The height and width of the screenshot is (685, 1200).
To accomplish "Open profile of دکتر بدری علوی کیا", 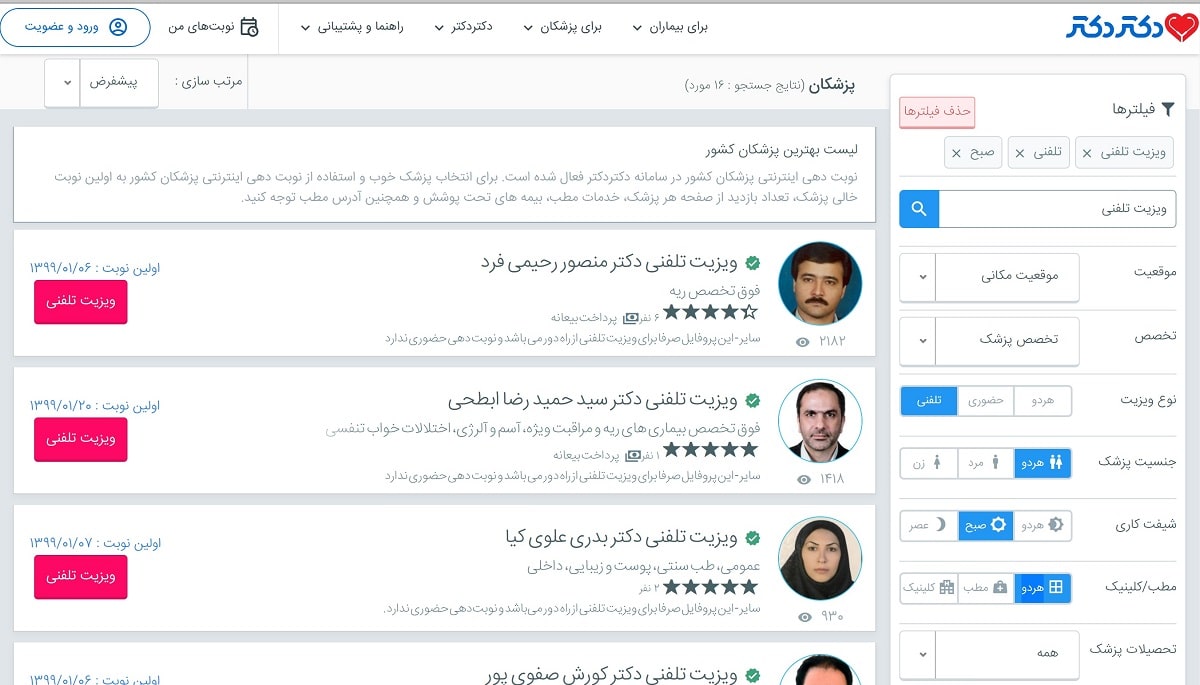I will [621, 538].
